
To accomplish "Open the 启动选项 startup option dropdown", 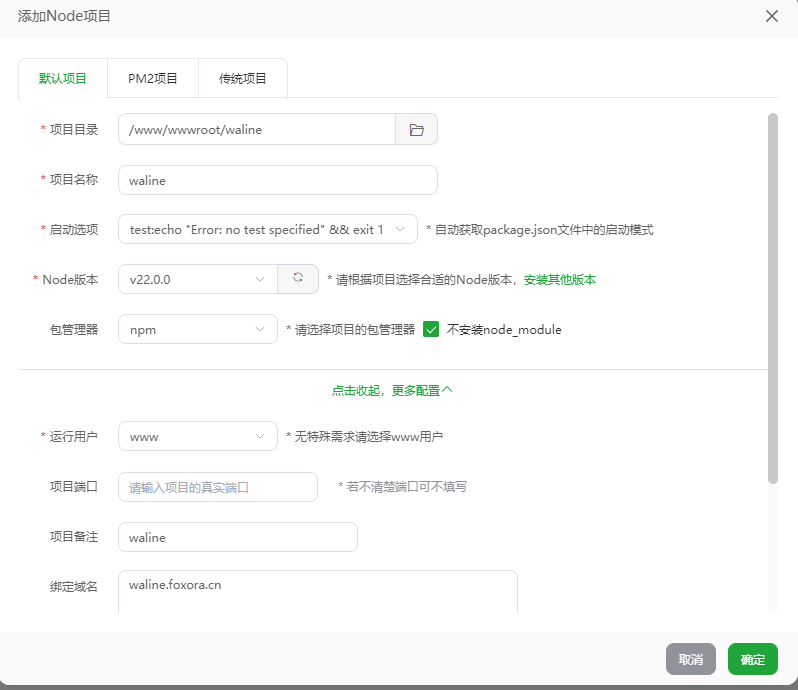I will click(267, 229).
